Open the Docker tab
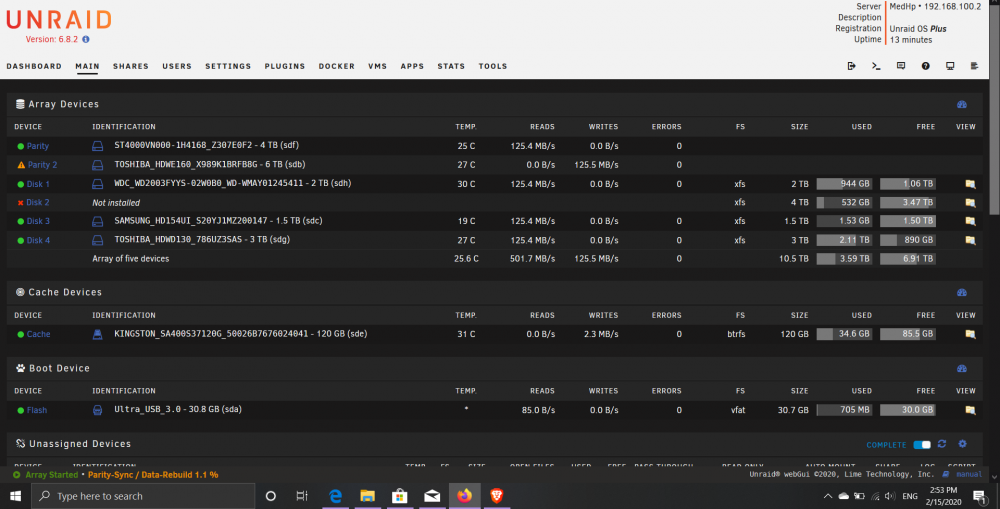The image size is (1000, 509). coord(337,66)
